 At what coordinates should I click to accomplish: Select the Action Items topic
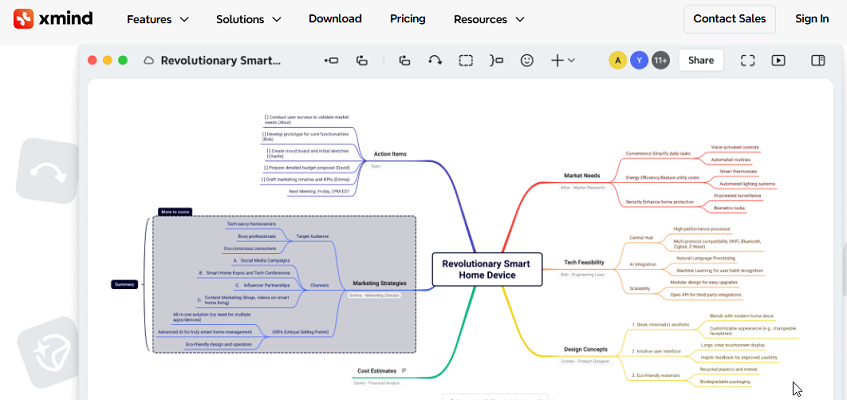click(x=390, y=154)
